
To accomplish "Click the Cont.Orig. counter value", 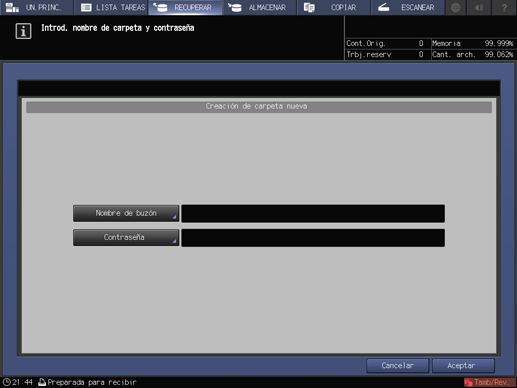I will point(421,43).
